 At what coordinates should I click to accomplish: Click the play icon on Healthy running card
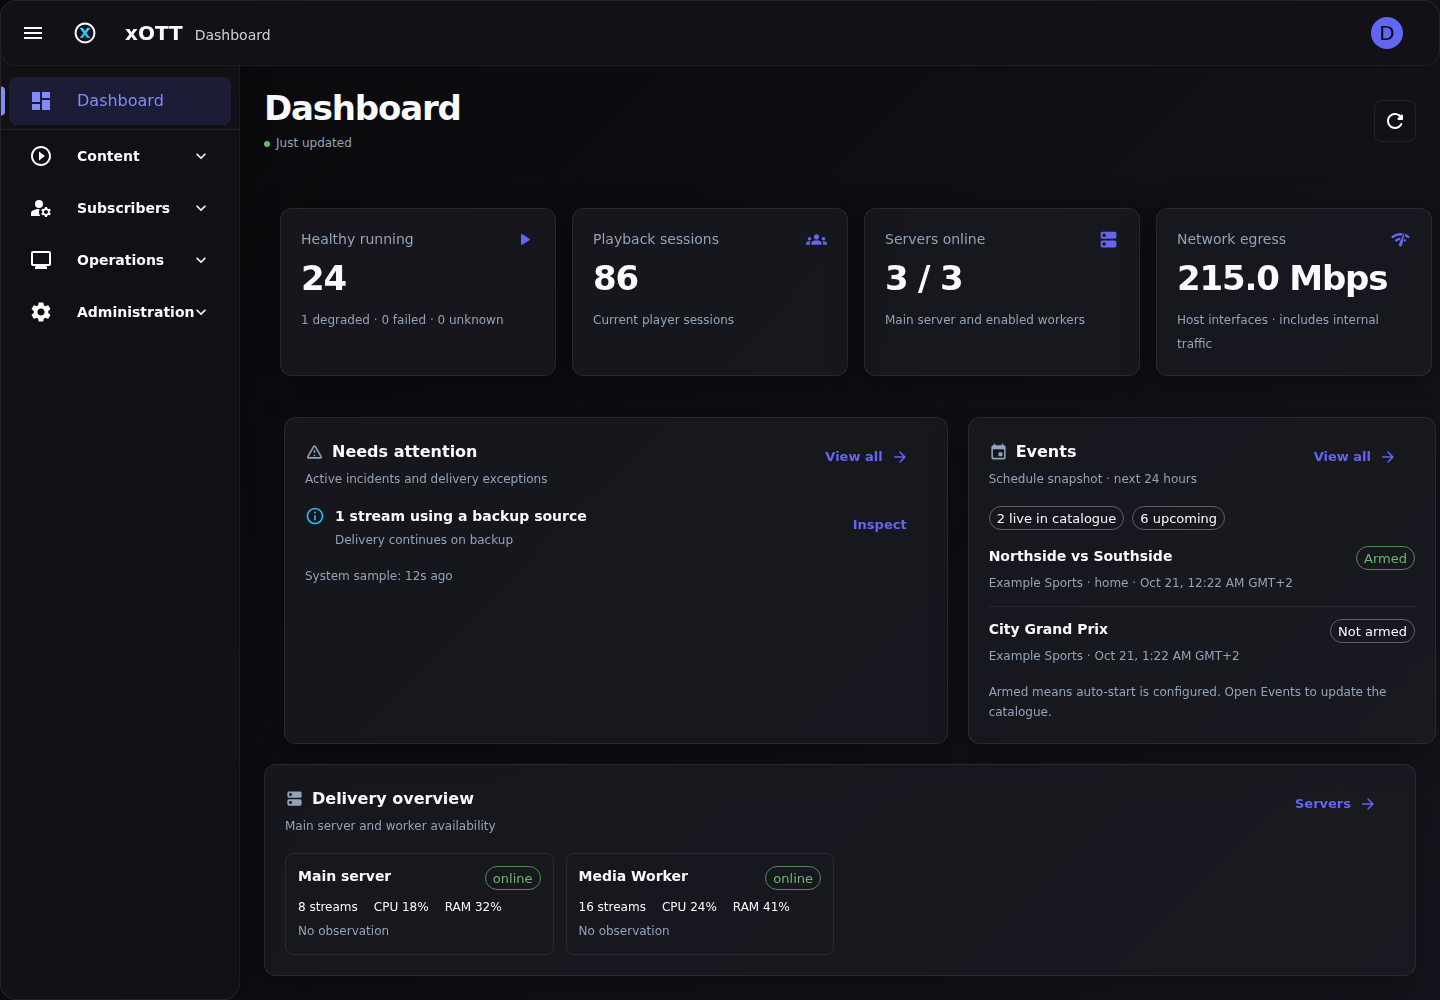pos(525,240)
